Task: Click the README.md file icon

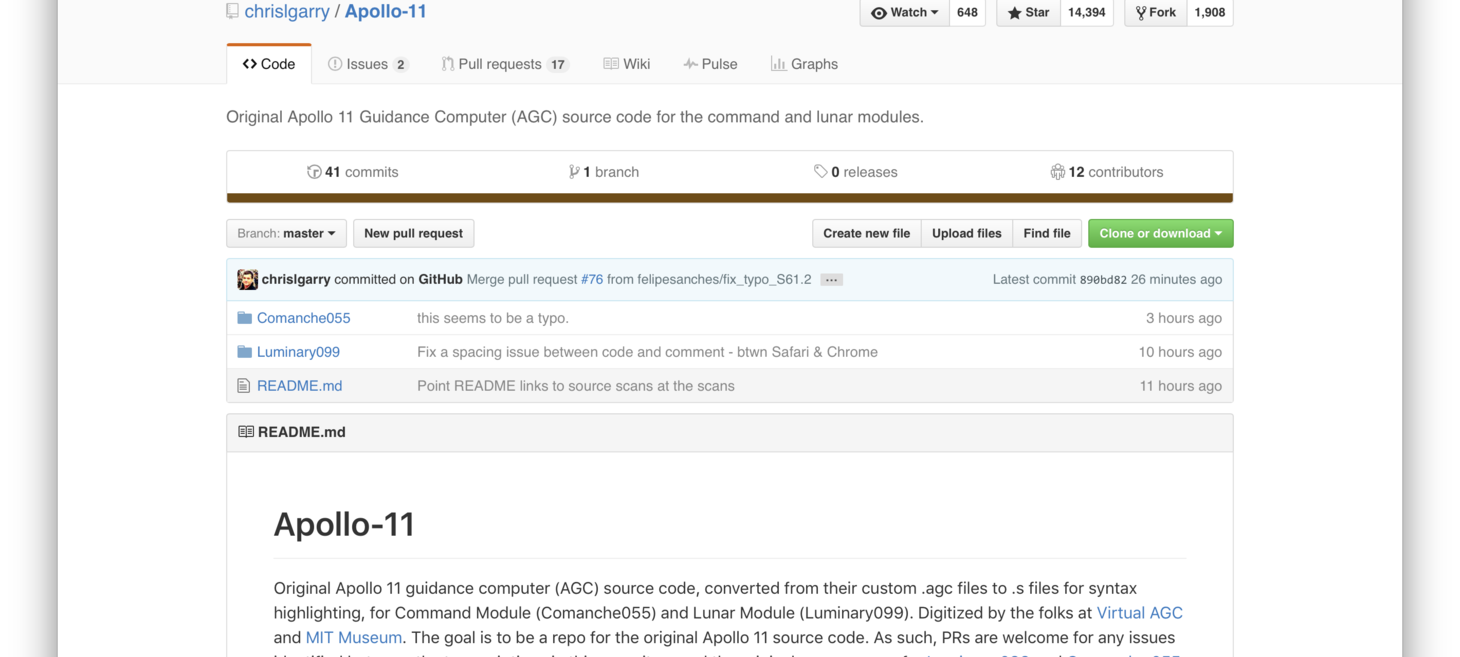Action: (x=243, y=386)
